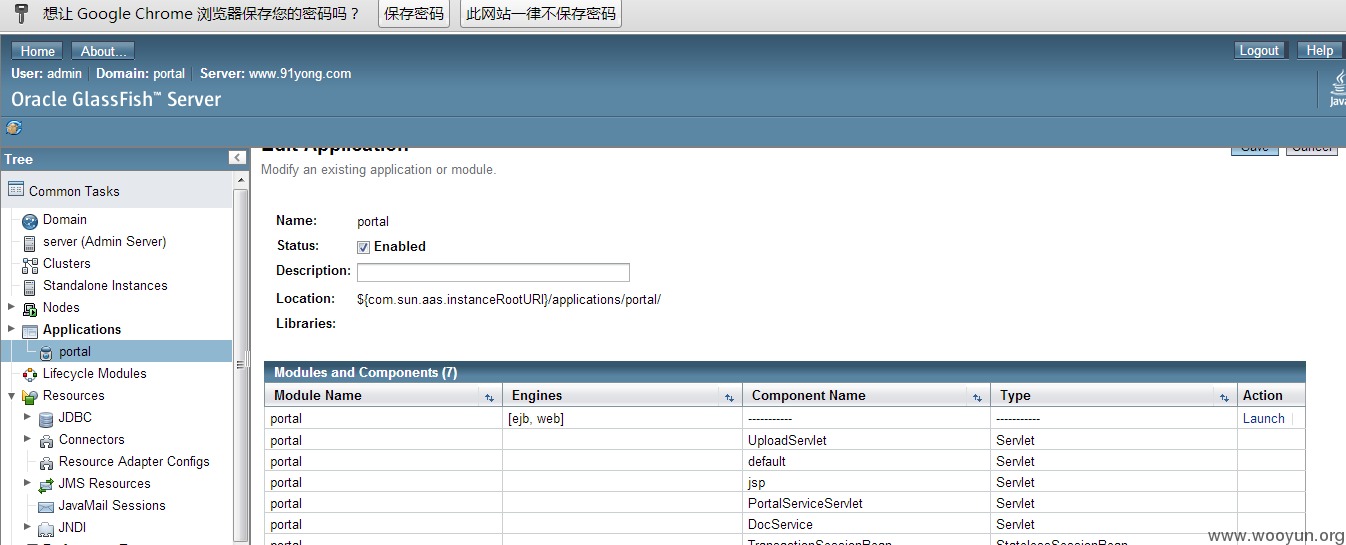Click the Lifecycle Modules icon
1346x545 pixels.
[x=30, y=375]
